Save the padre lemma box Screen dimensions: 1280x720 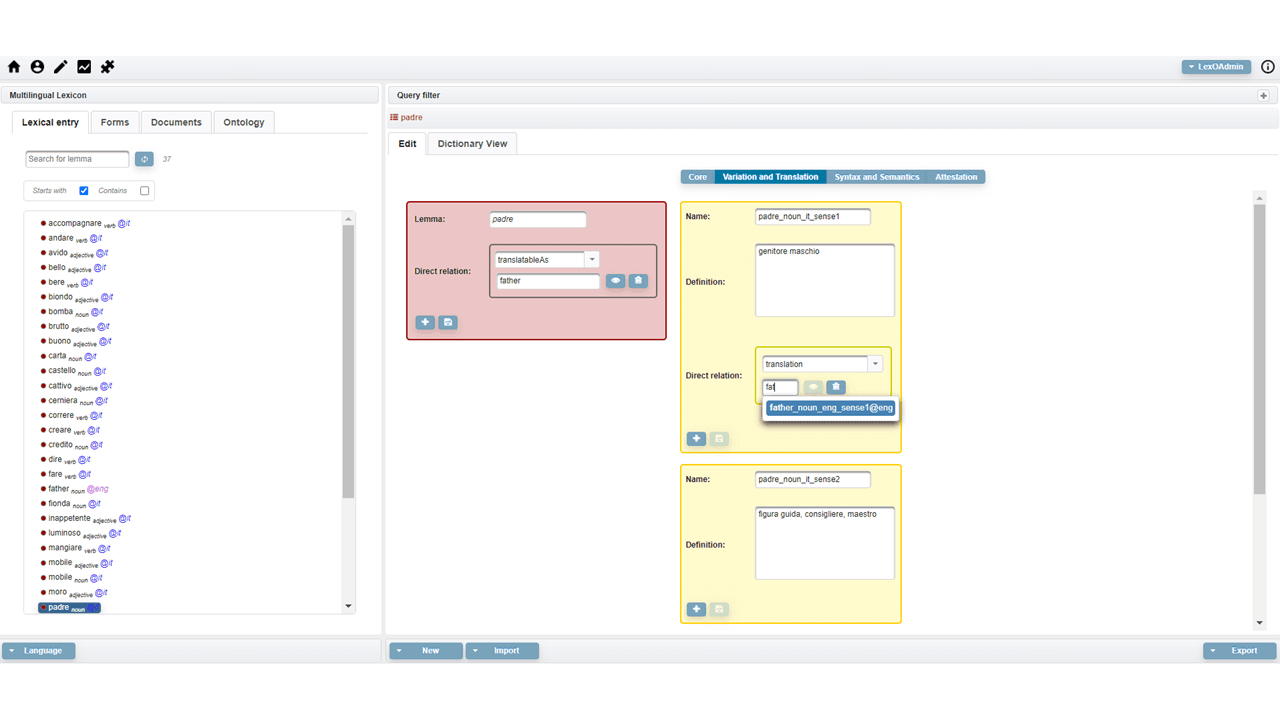(448, 323)
